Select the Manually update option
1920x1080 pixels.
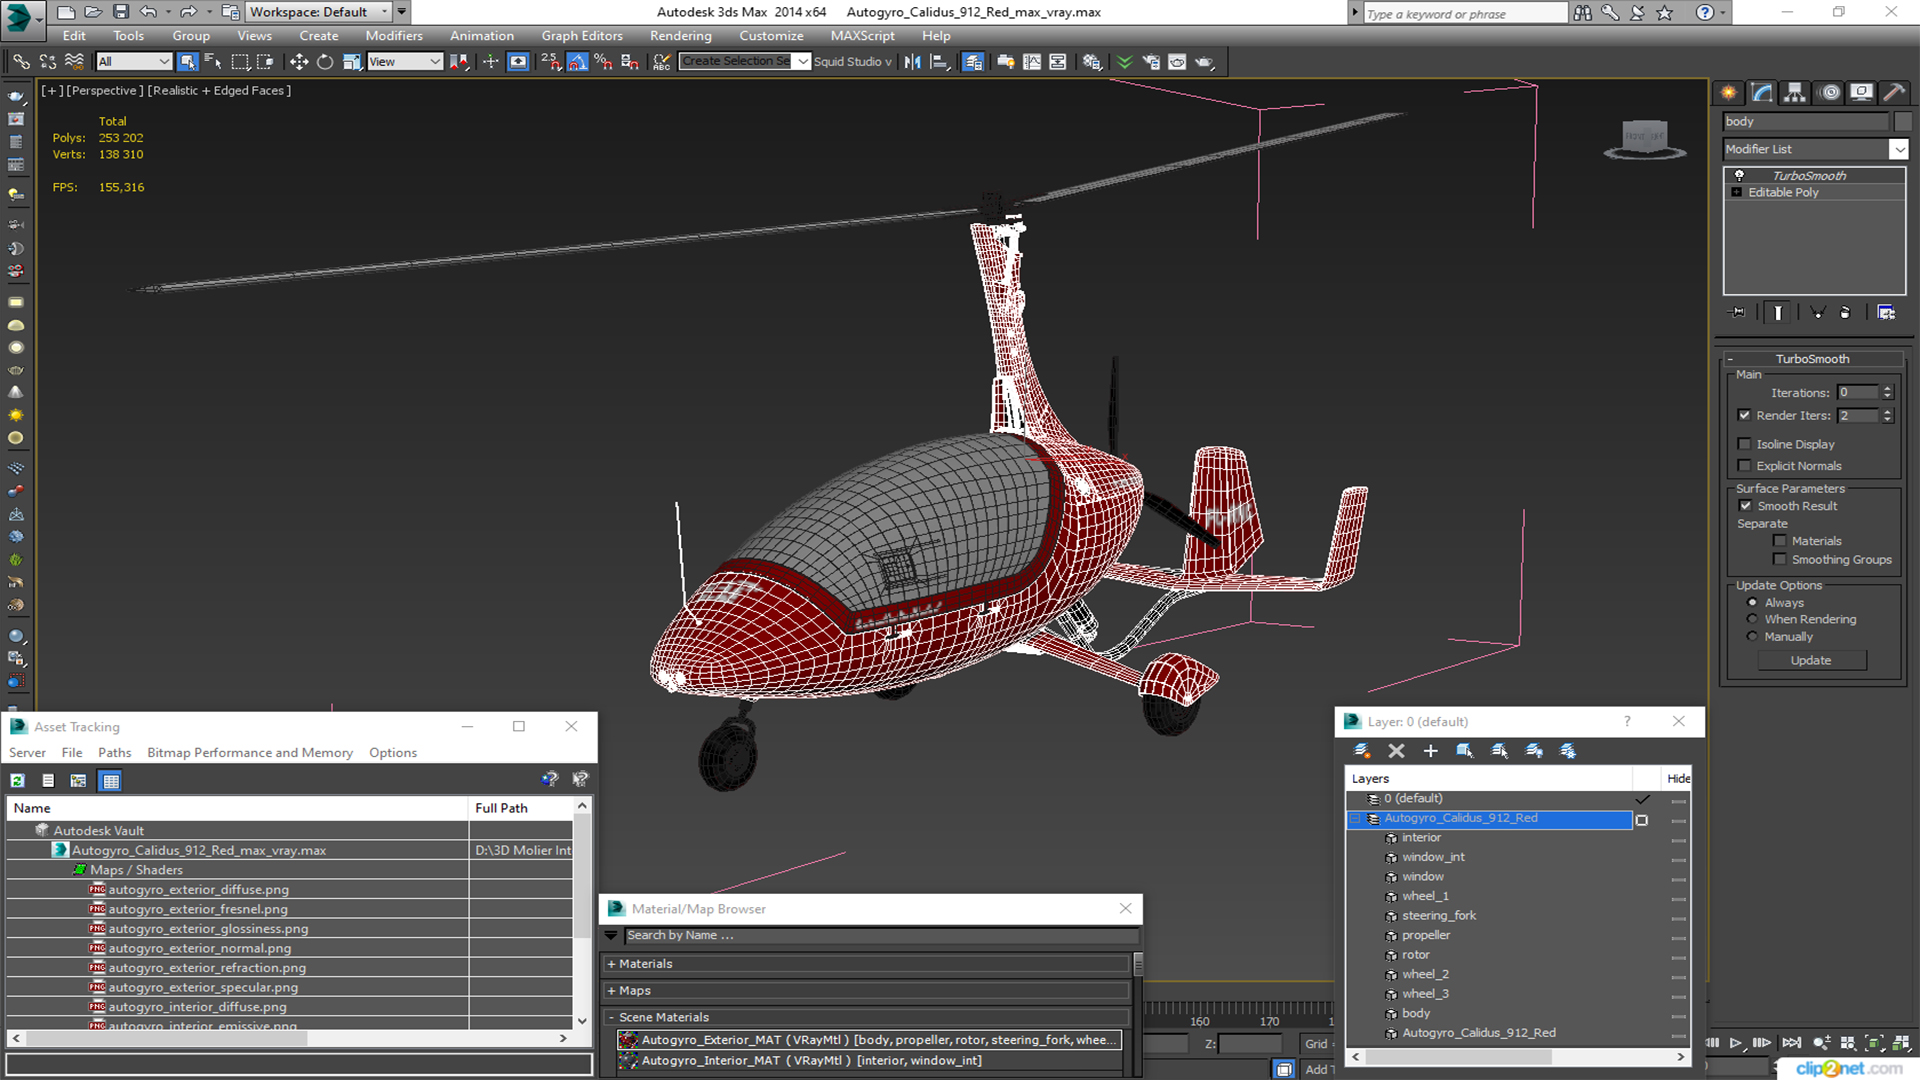point(1752,637)
